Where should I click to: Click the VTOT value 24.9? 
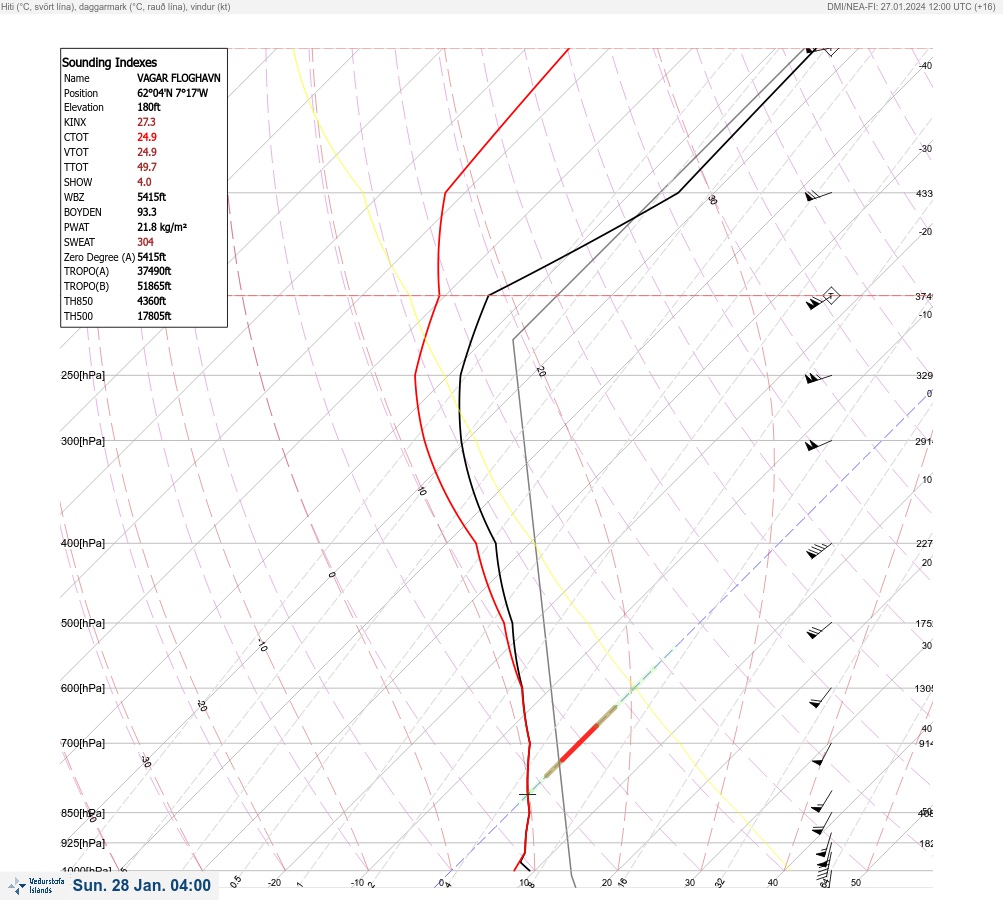coord(146,152)
